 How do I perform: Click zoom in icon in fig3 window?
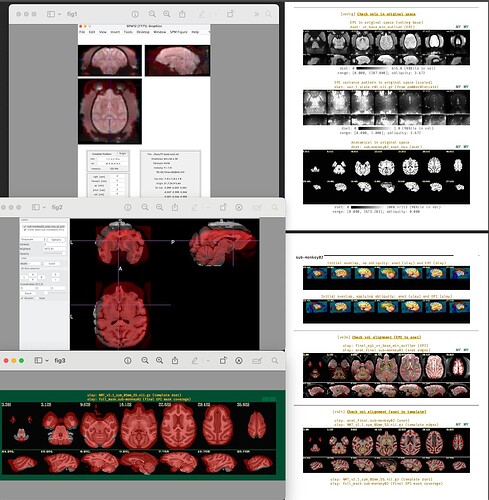(x=160, y=361)
